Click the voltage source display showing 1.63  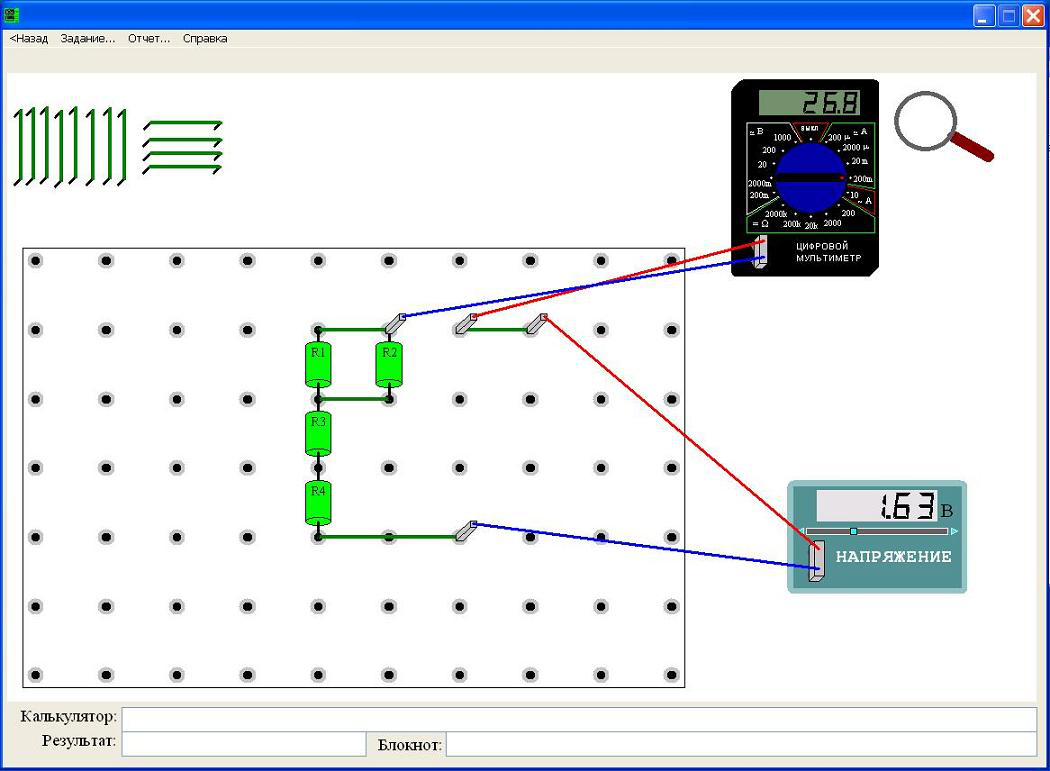877,506
